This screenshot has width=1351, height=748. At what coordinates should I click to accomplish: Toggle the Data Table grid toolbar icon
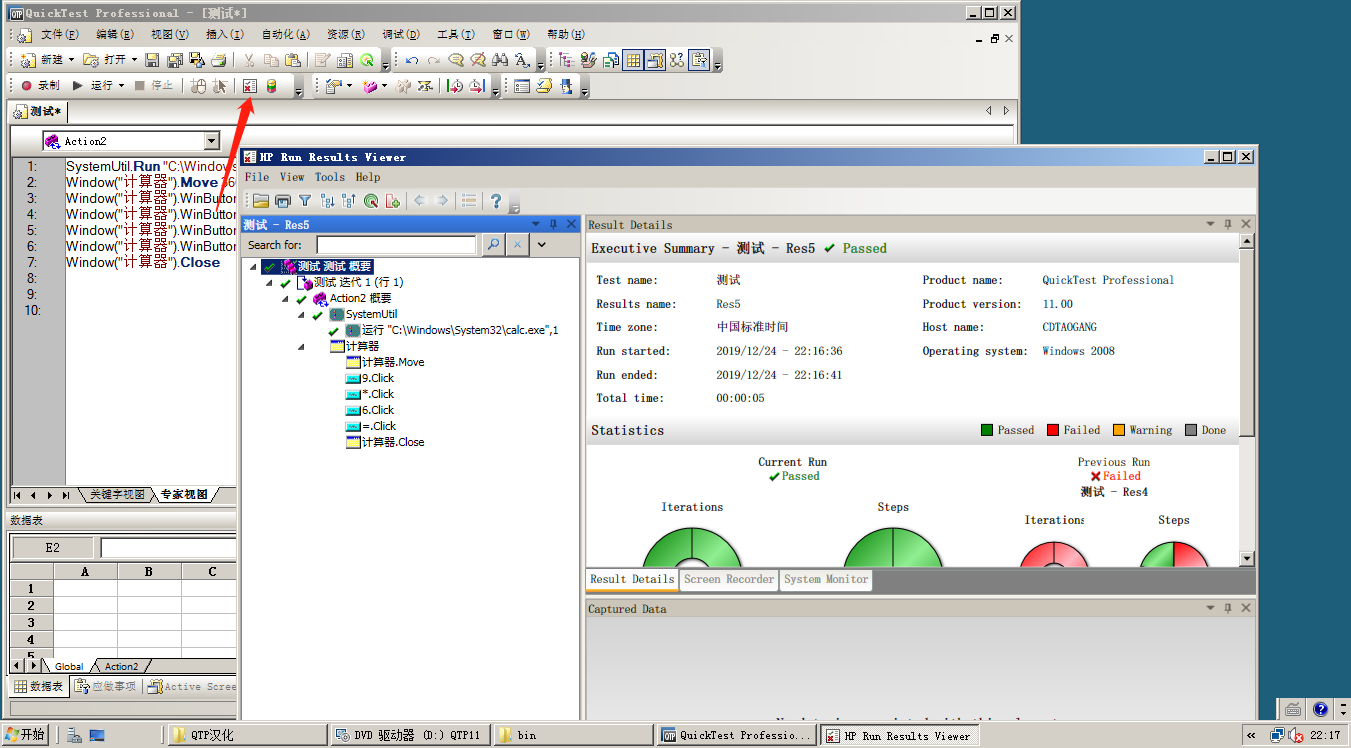[x=632, y=60]
